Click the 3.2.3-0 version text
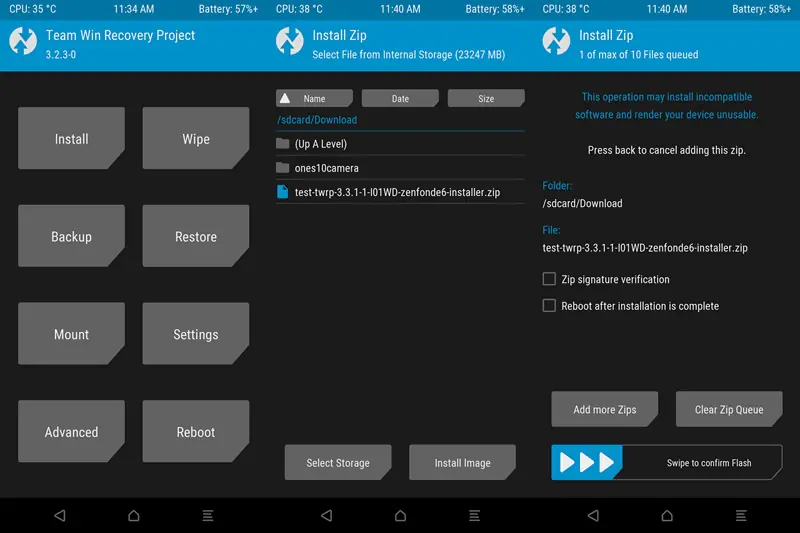This screenshot has height=533, width=800. (61, 55)
